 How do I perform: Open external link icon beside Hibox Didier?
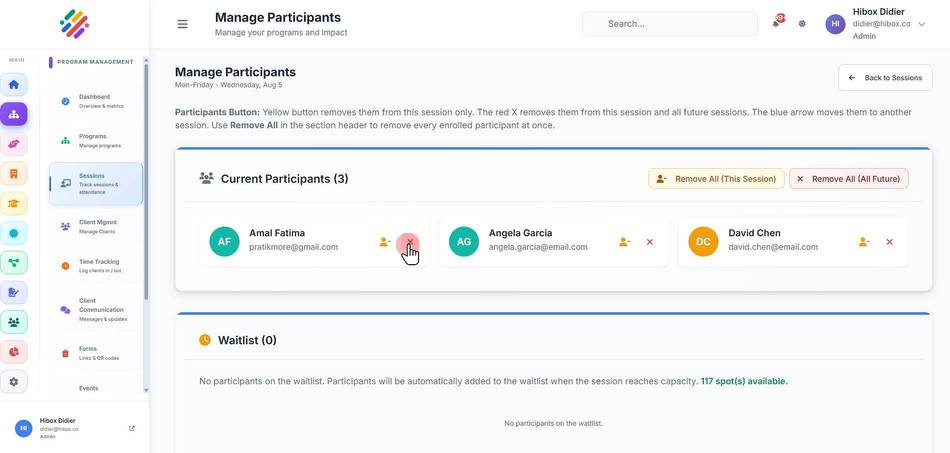point(132,428)
